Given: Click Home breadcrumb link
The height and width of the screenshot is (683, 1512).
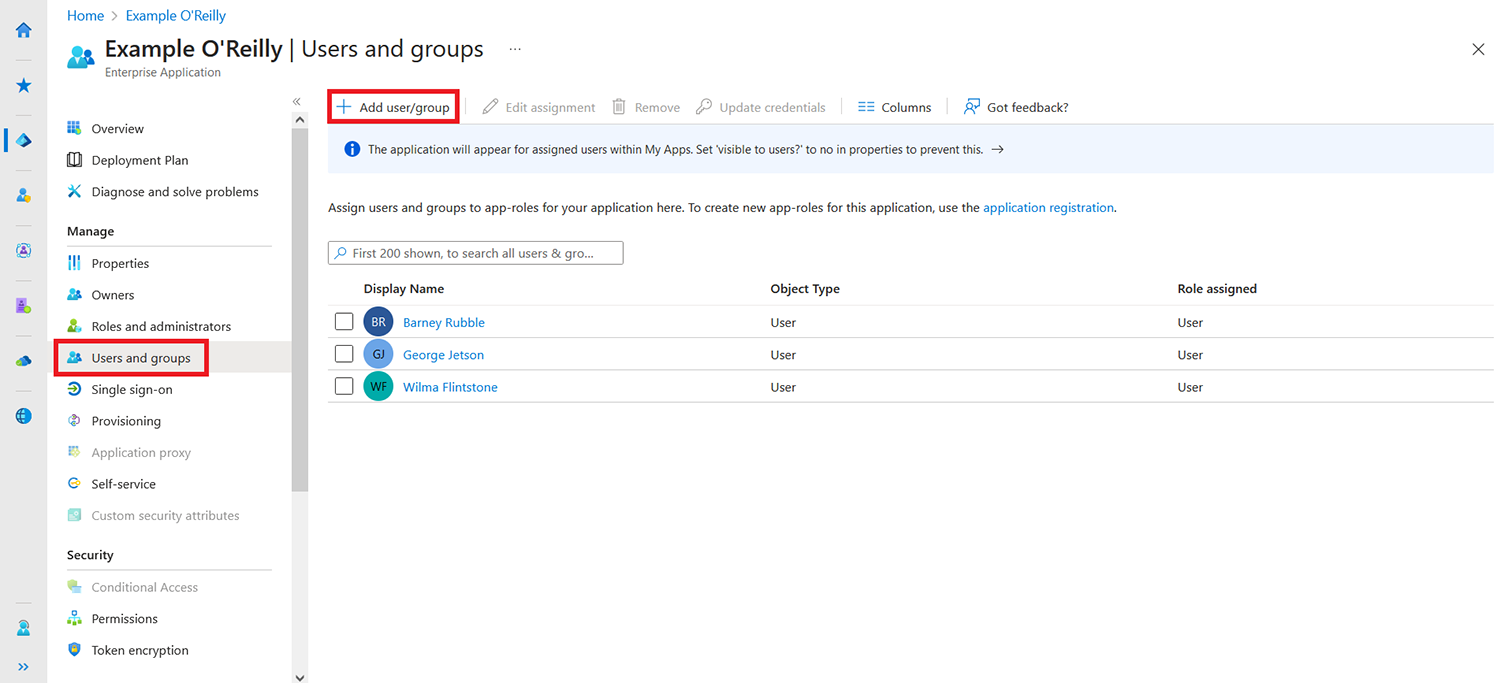Looking at the screenshot, I should pos(85,16).
